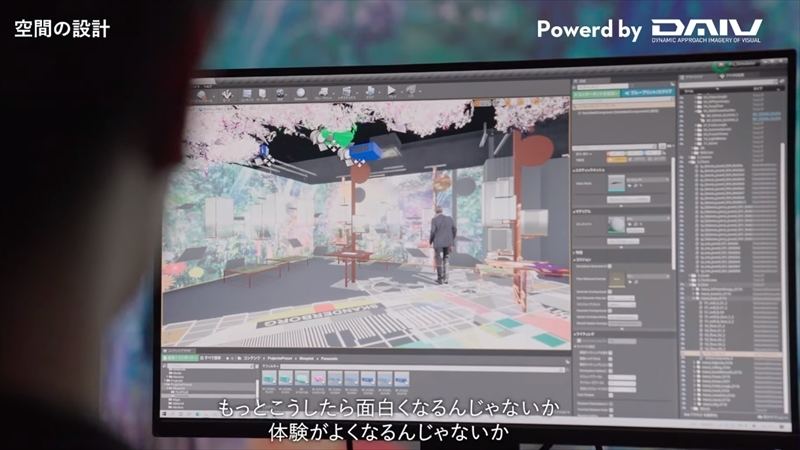
Task: Click the folder tree search field in Content Browser
Action: pos(209,366)
